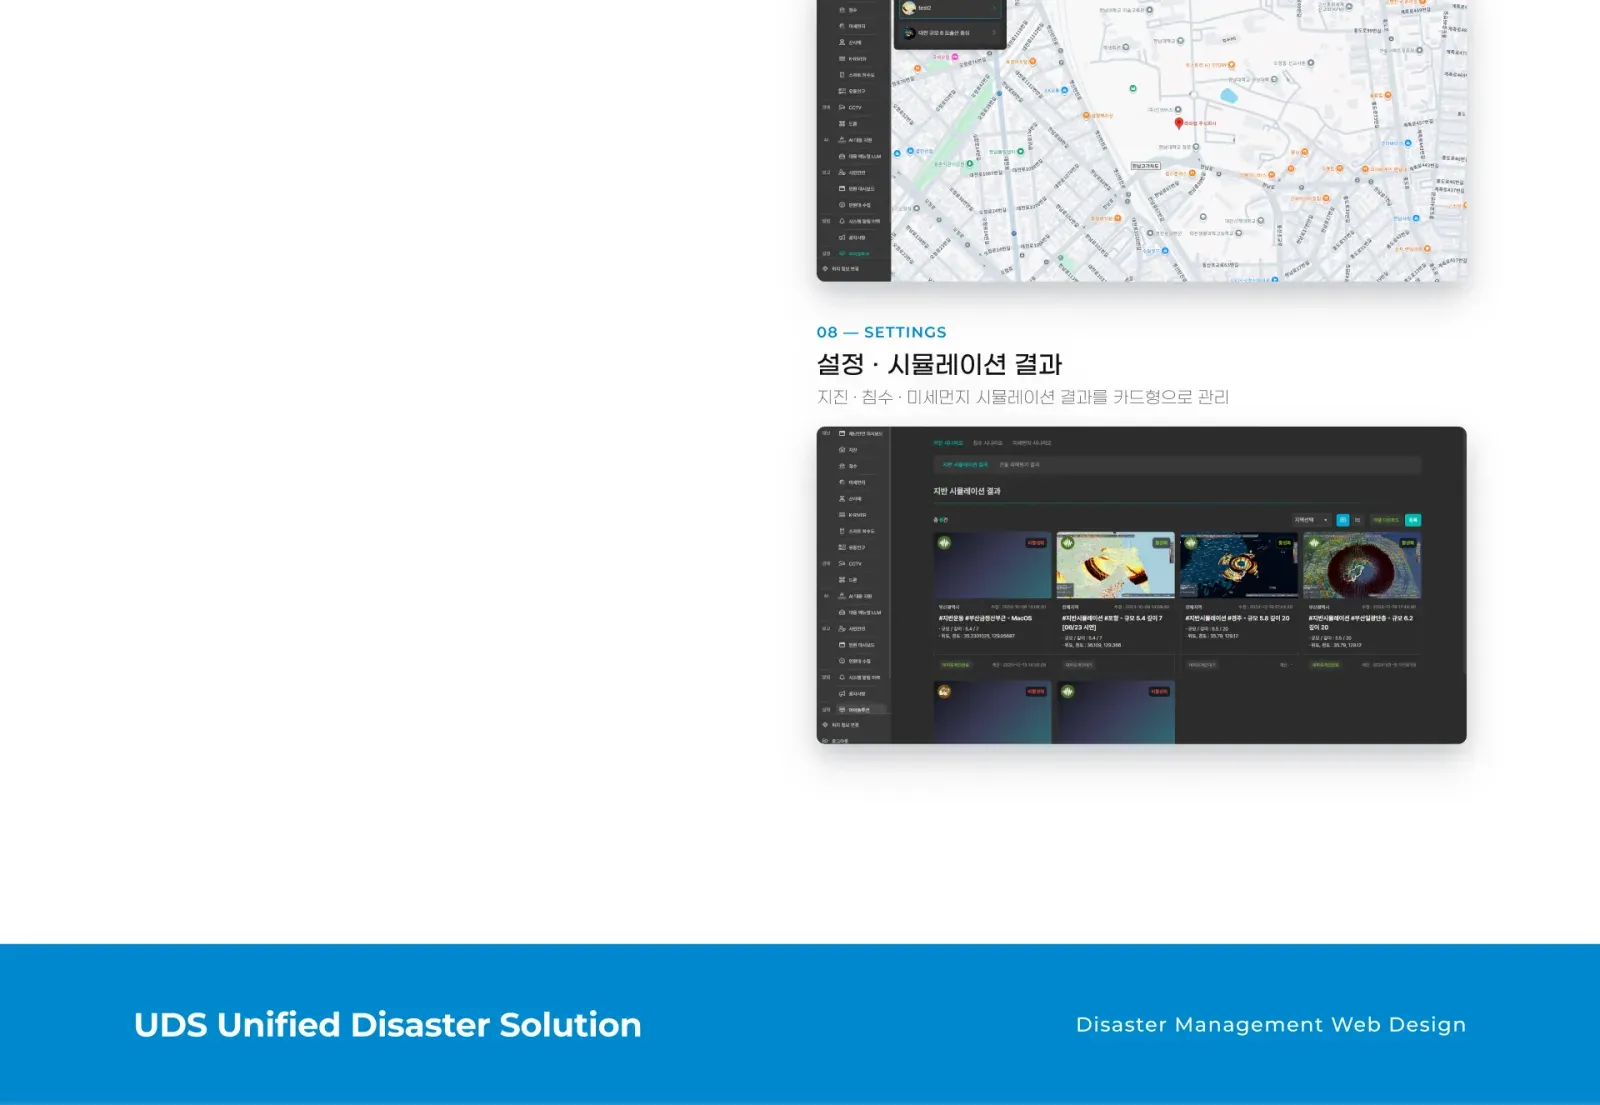Click the 08 — SETTINGS section label
This screenshot has height=1105, width=1600.
(x=881, y=332)
